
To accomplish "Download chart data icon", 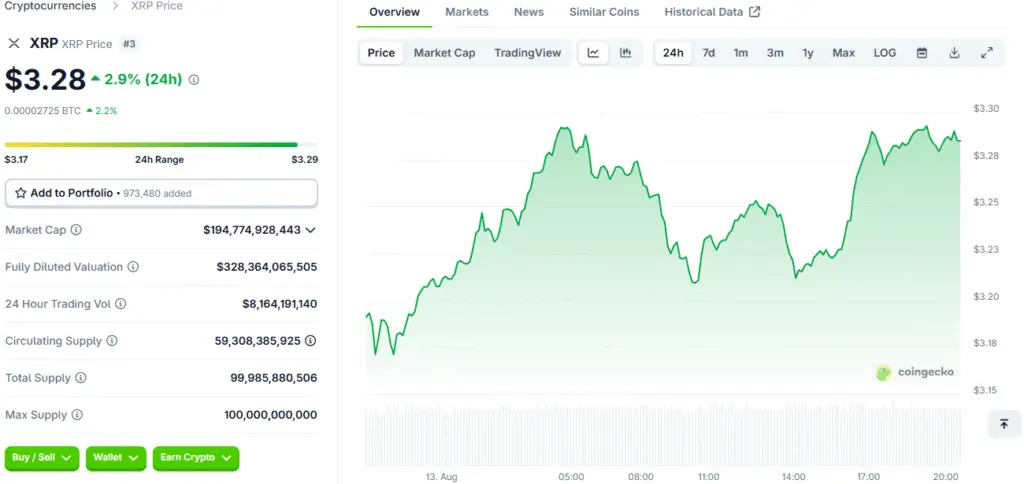I will (x=954, y=53).
